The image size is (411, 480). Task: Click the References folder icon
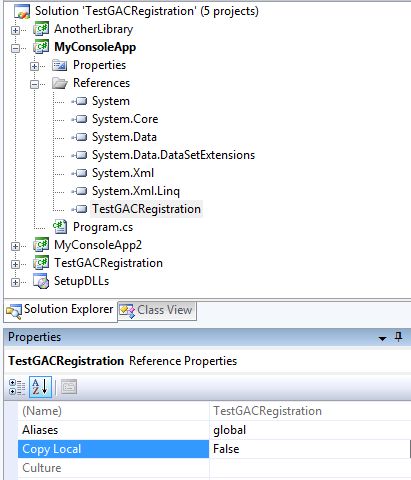click(60, 83)
